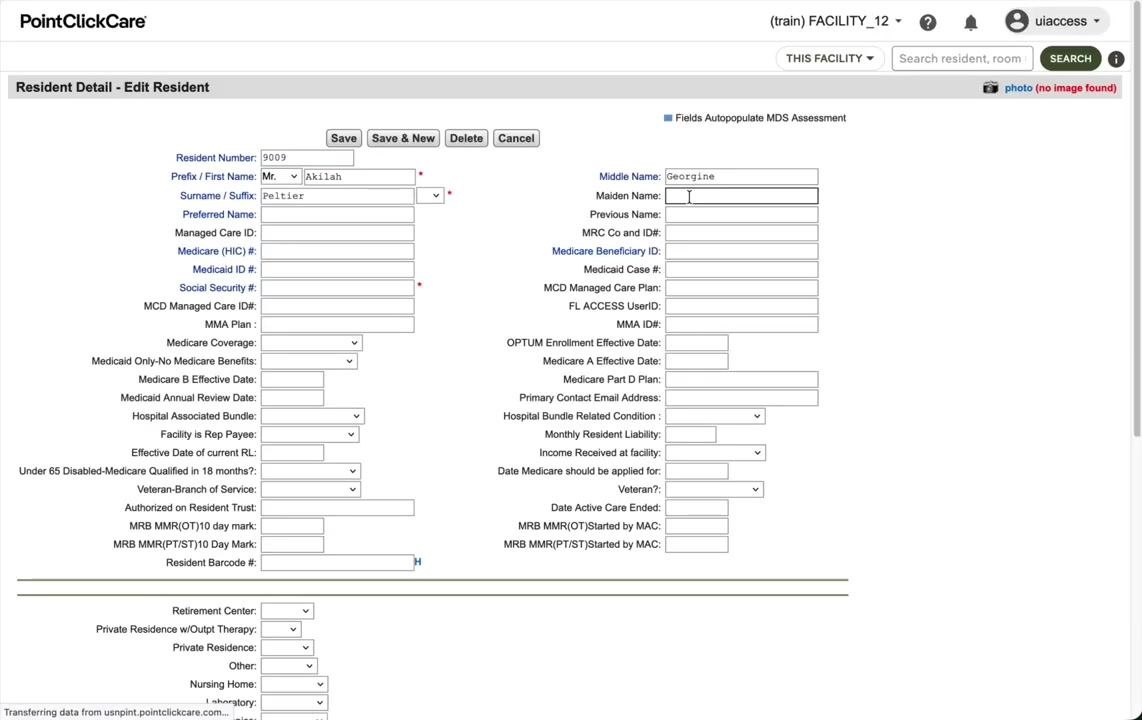Focus the Medicare Beneficiary ID field

pos(741,251)
